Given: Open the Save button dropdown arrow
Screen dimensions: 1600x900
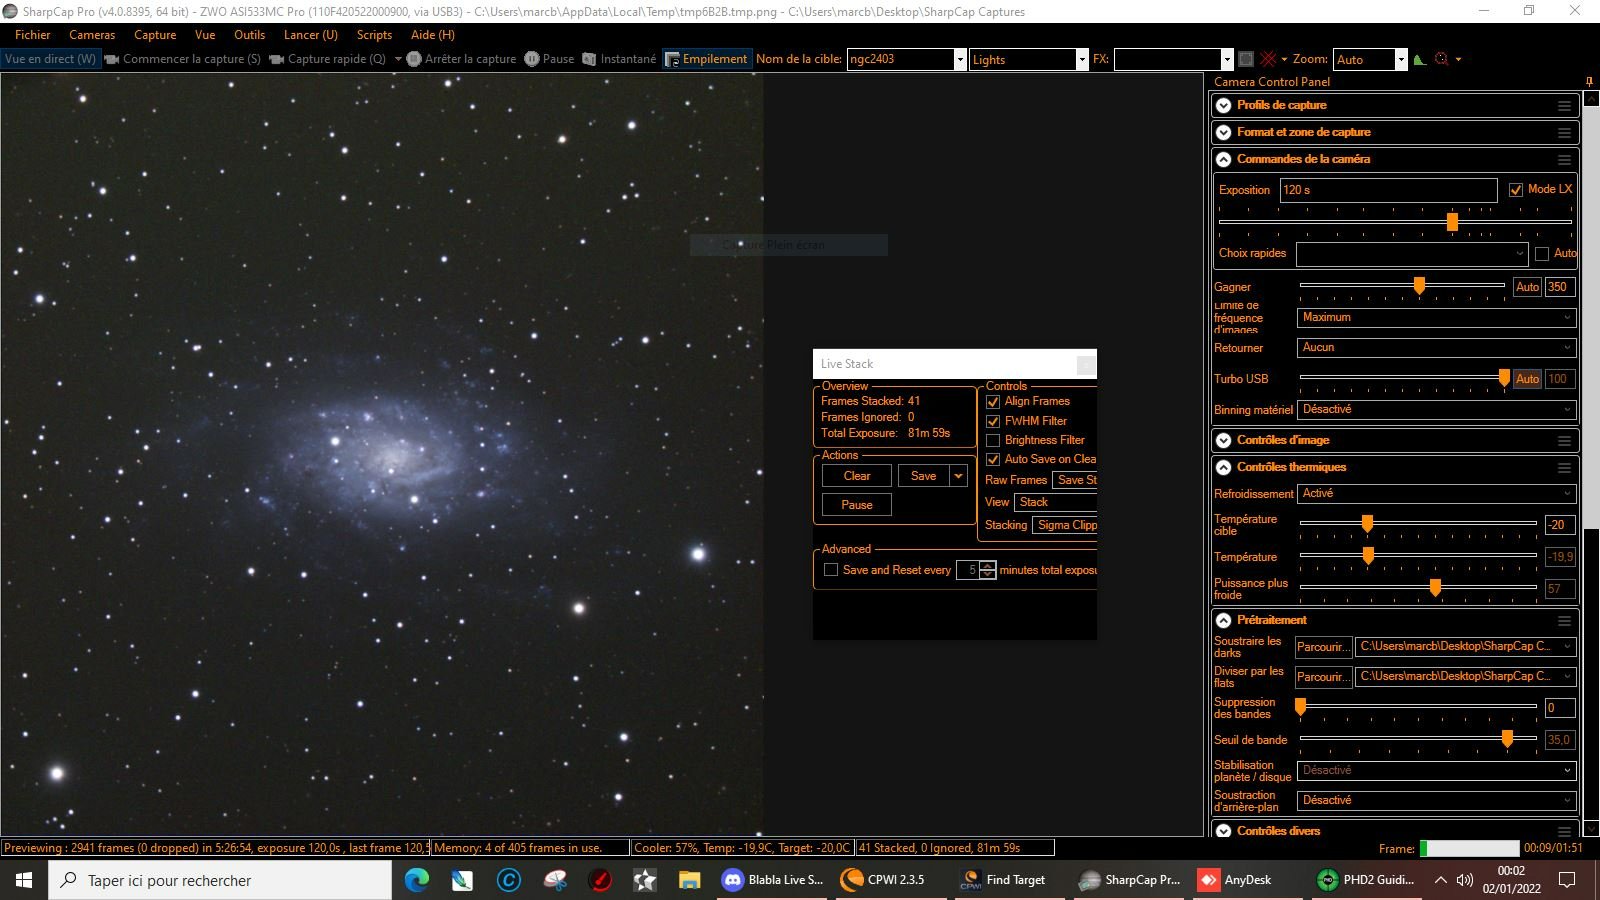Looking at the screenshot, I should coord(959,476).
